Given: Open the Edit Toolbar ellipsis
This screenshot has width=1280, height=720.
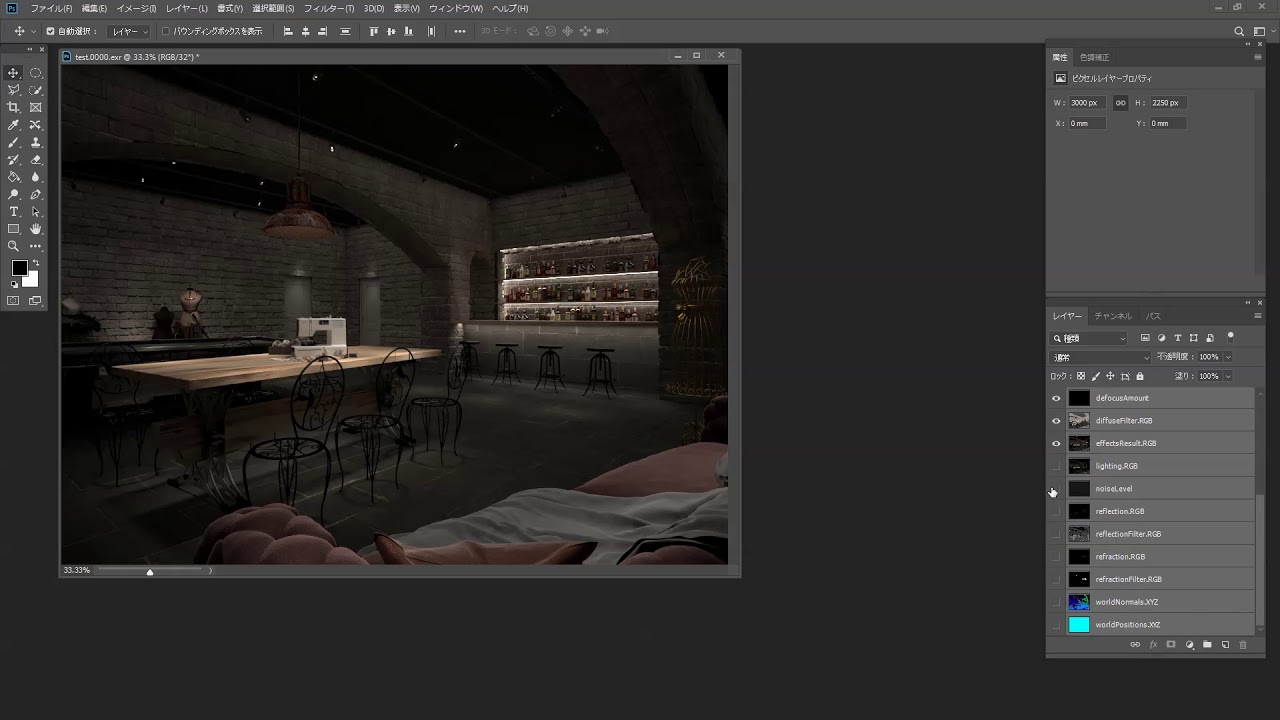Looking at the screenshot, I should [36, 246].
